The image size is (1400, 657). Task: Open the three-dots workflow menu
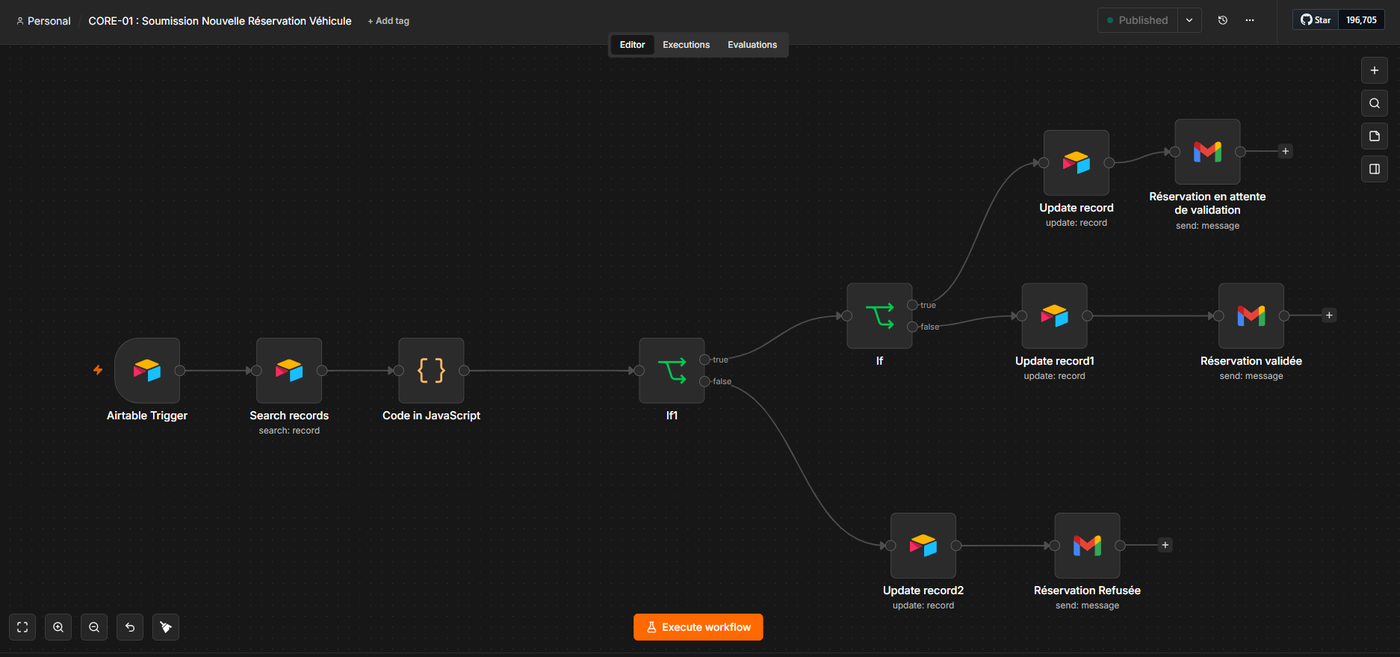[1250, 20]
